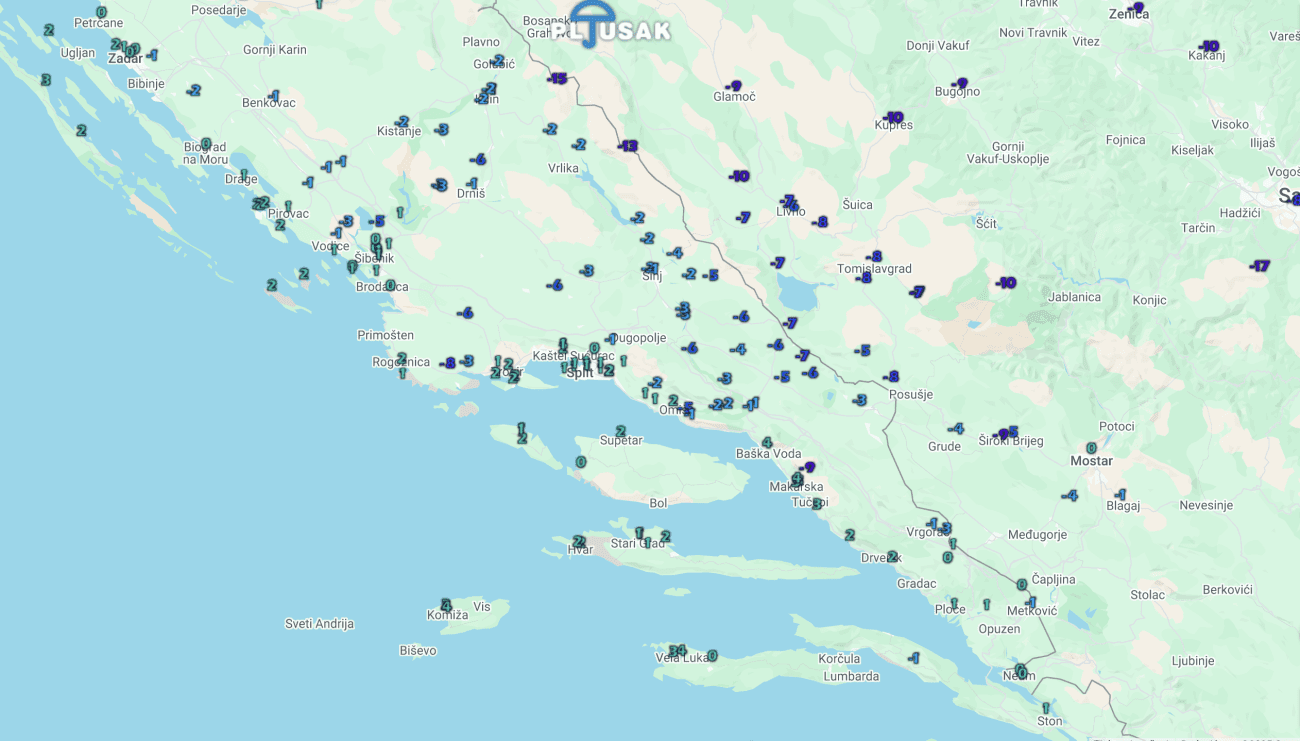Select the -10 marker left of Jablanica
The width and height of the screenshot is (1300, 741).
pos(1005,283)
